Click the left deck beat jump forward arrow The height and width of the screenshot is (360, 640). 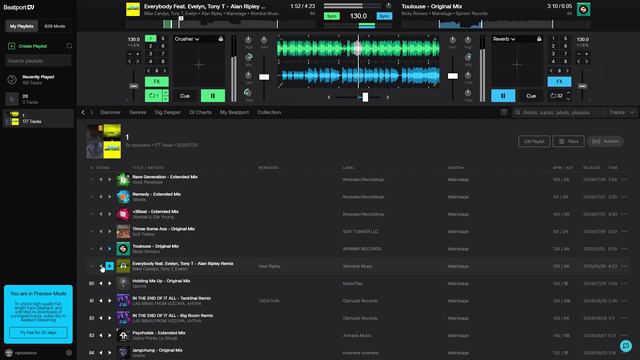pos(164,71)
